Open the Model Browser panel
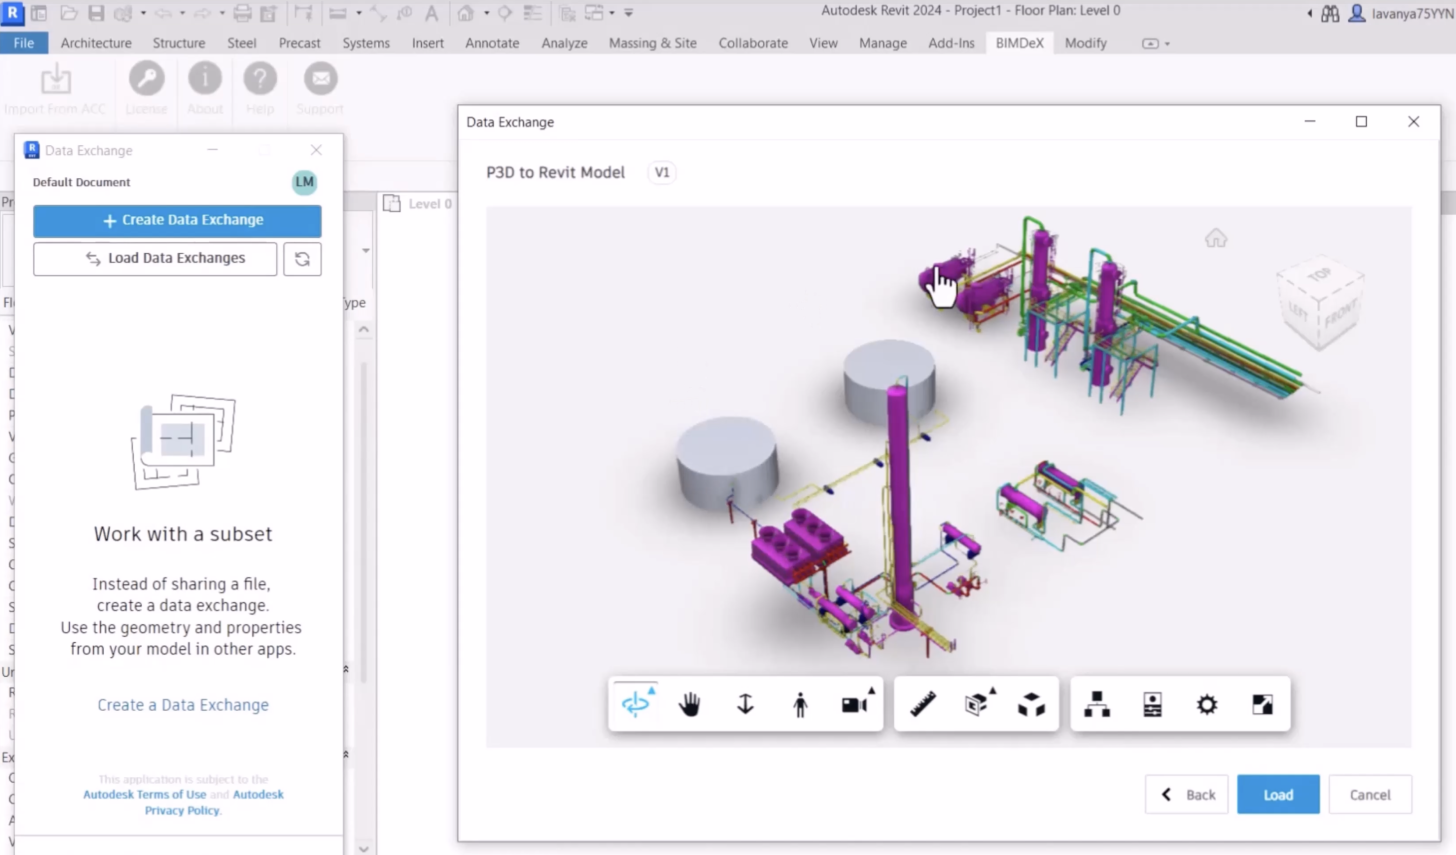The height and width of the screenshot is (855, 1456). click(x=1097, y=704)
